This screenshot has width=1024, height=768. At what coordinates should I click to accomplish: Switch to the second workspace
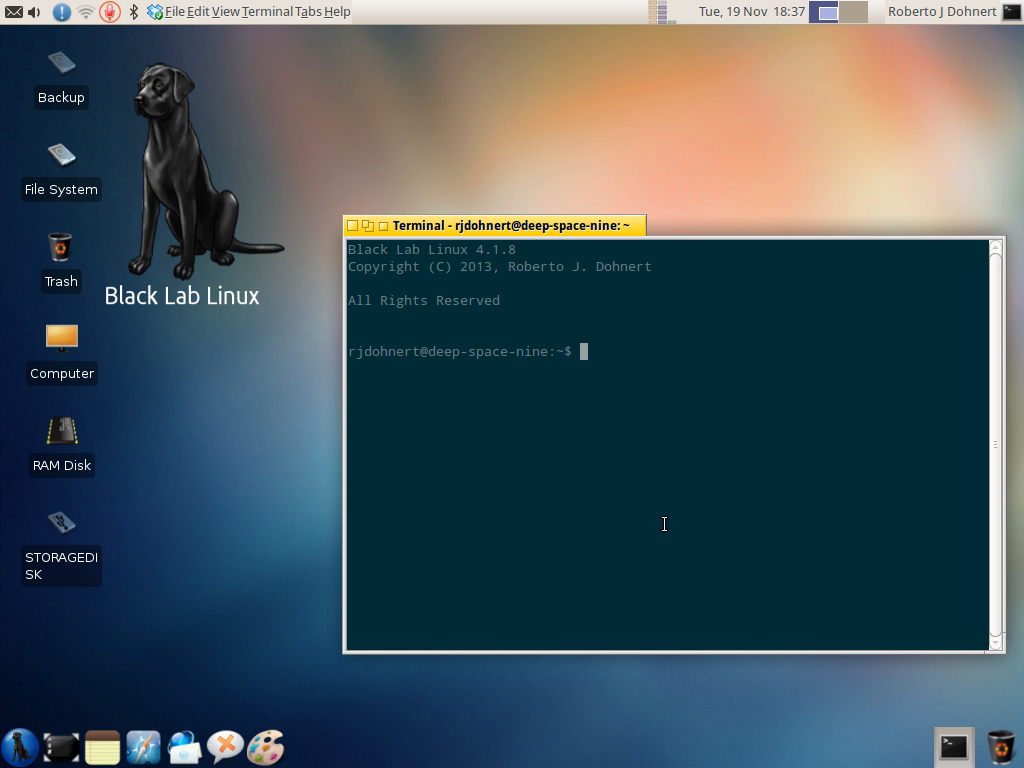(853, 12)
